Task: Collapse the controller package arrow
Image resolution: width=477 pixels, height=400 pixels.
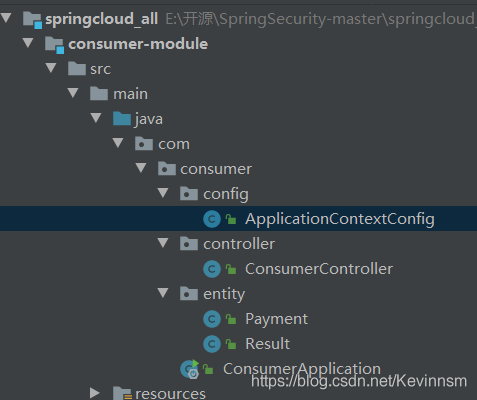Action: click(x=163, y=242)
